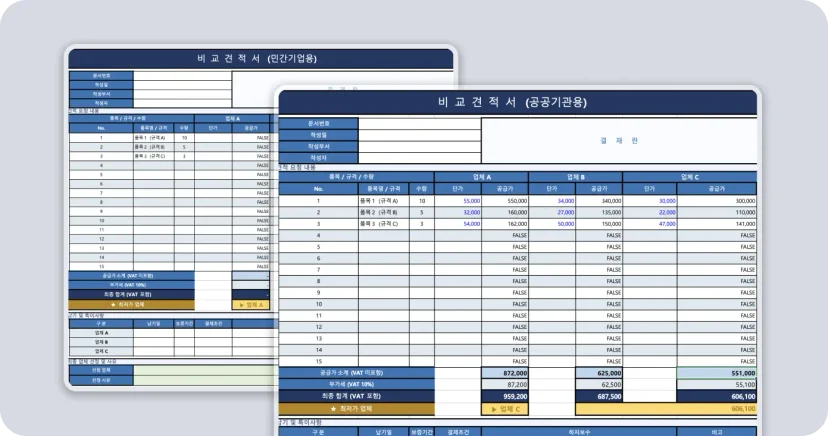
Task: Click 납기일 header in 공공기관용 sheet
Action: (x=384, y=432)
